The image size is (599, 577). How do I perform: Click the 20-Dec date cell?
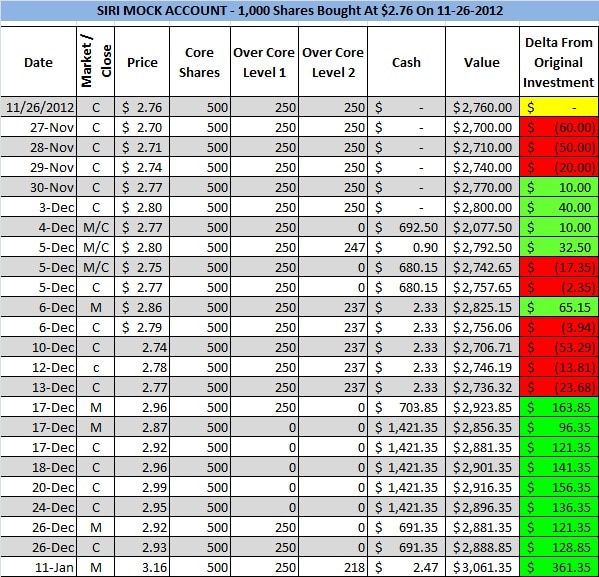pyautogui.click(x=38, y=487)
